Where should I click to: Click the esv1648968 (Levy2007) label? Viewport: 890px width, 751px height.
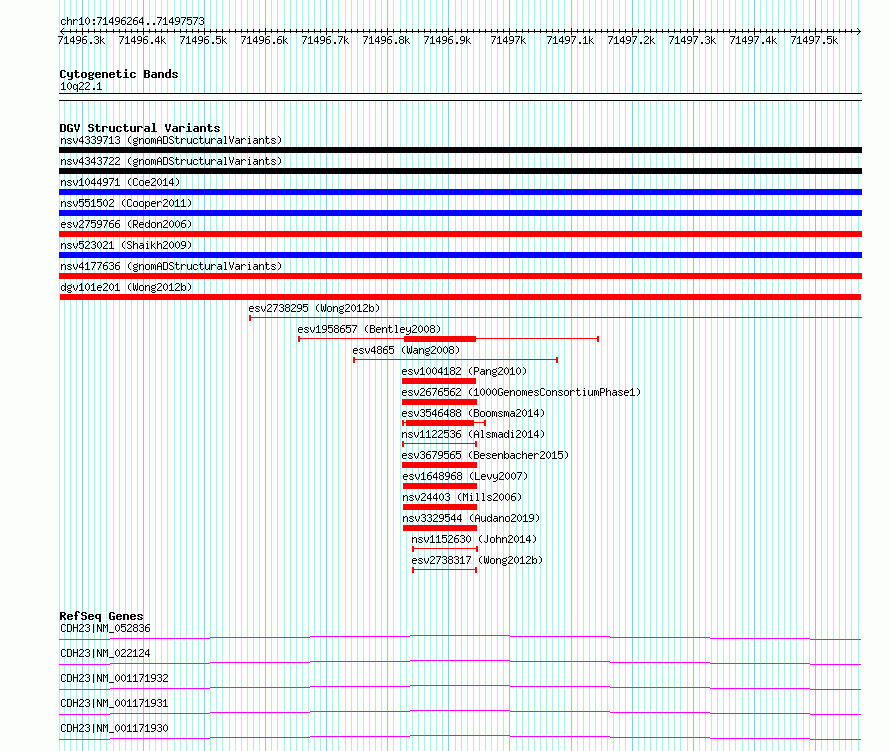tap(465, 476)
